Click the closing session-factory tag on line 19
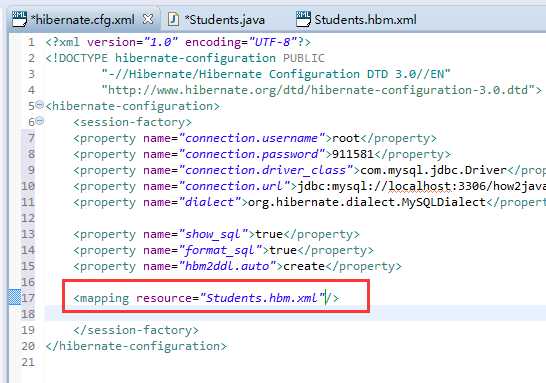The width and height of the screenshot is (546, 383). click(136, 330)
